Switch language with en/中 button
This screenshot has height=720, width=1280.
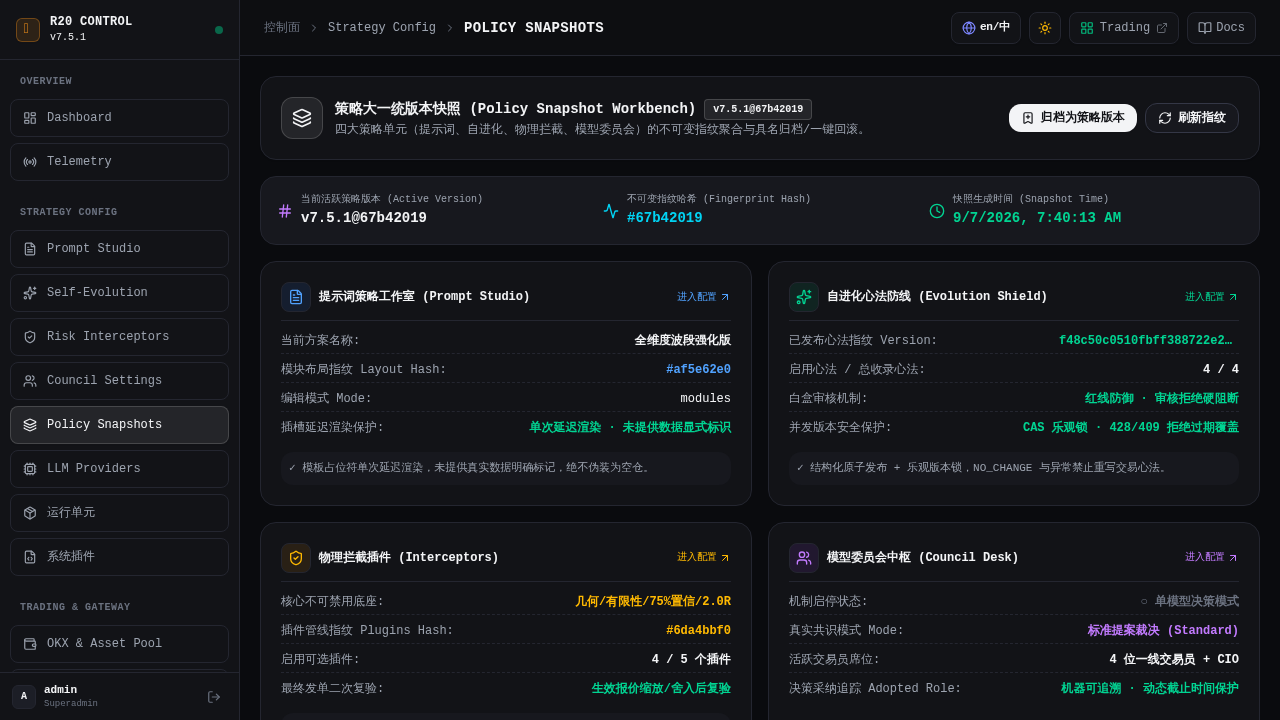point(986,28)
